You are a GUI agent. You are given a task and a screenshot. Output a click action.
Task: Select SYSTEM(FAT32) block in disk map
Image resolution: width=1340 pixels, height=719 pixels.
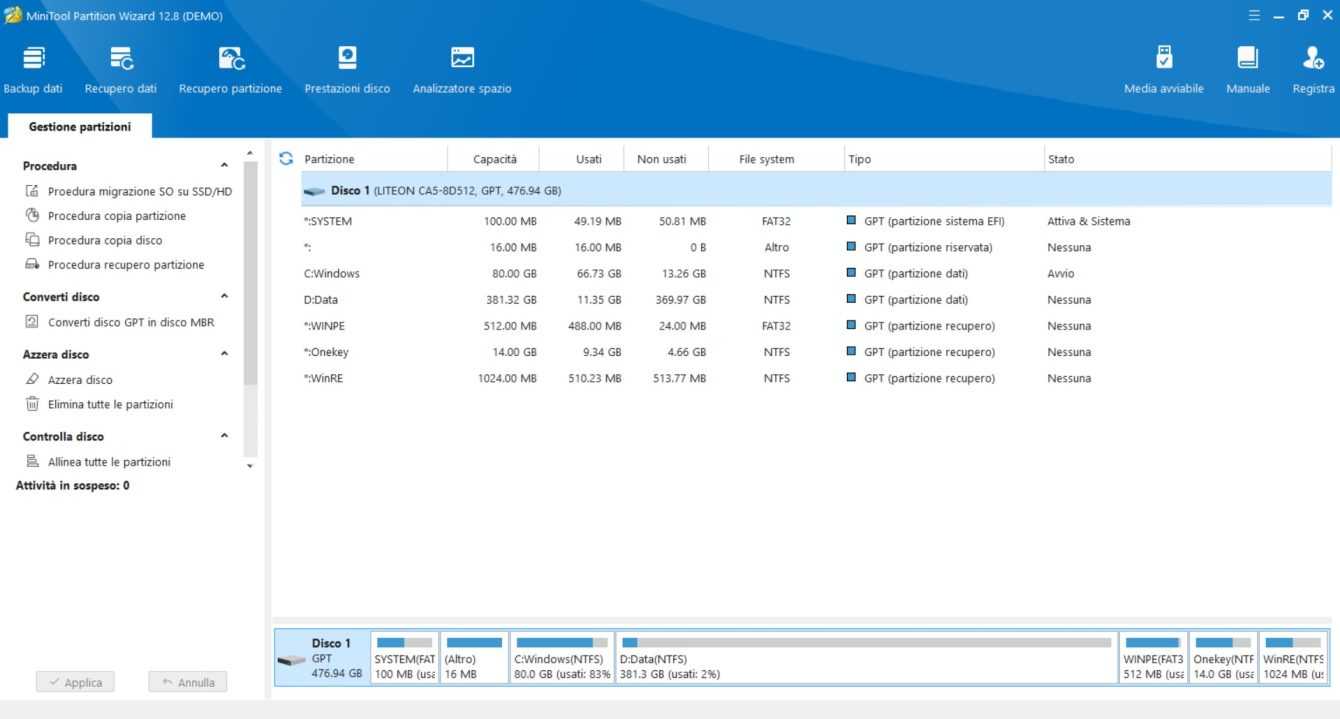click(404, 657)
